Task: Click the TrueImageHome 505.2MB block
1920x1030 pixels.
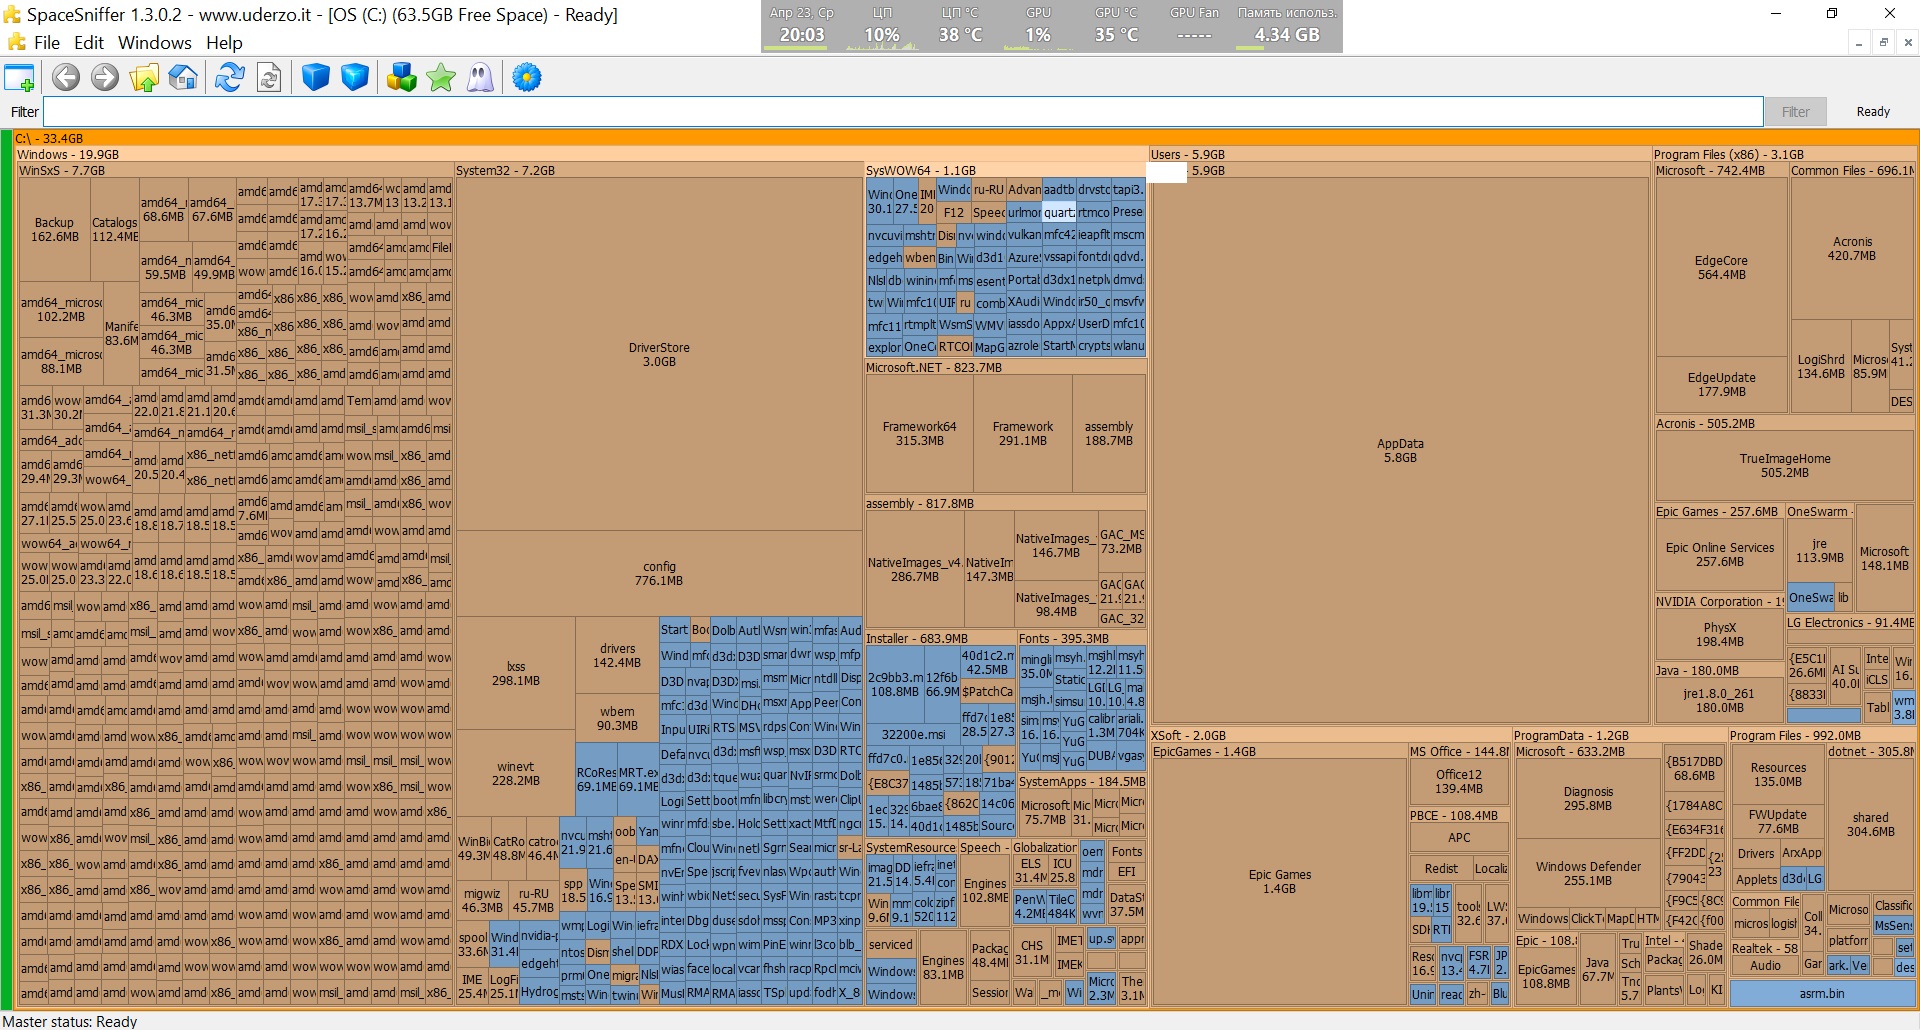Action: tap(1785, 465)
